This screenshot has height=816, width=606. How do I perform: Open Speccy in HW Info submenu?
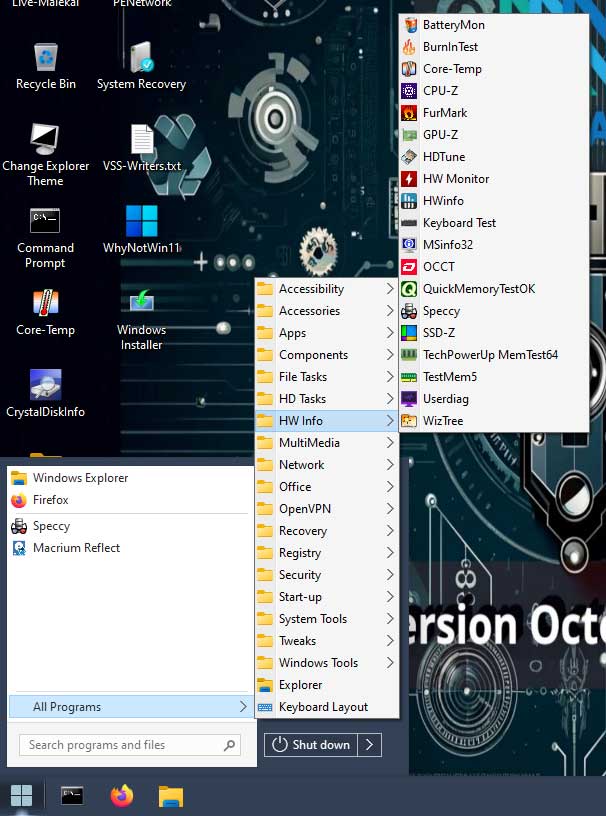[494, 311]
